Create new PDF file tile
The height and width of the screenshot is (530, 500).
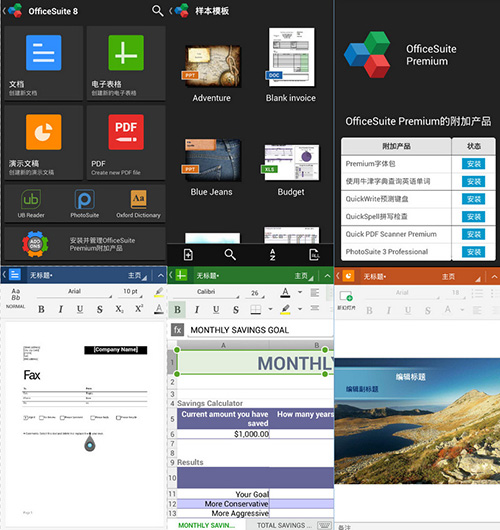click(x=126, y=142)
